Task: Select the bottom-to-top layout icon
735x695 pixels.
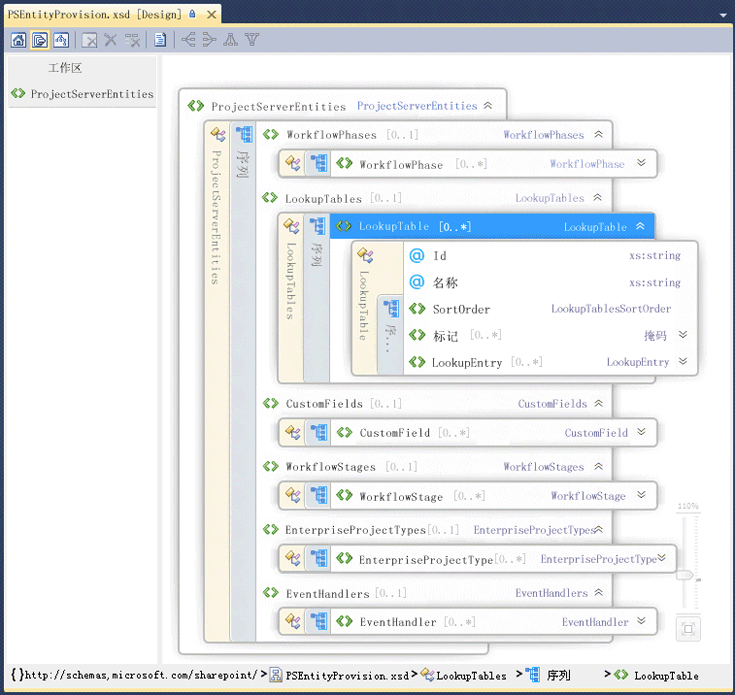Action: tap(252, 40)
